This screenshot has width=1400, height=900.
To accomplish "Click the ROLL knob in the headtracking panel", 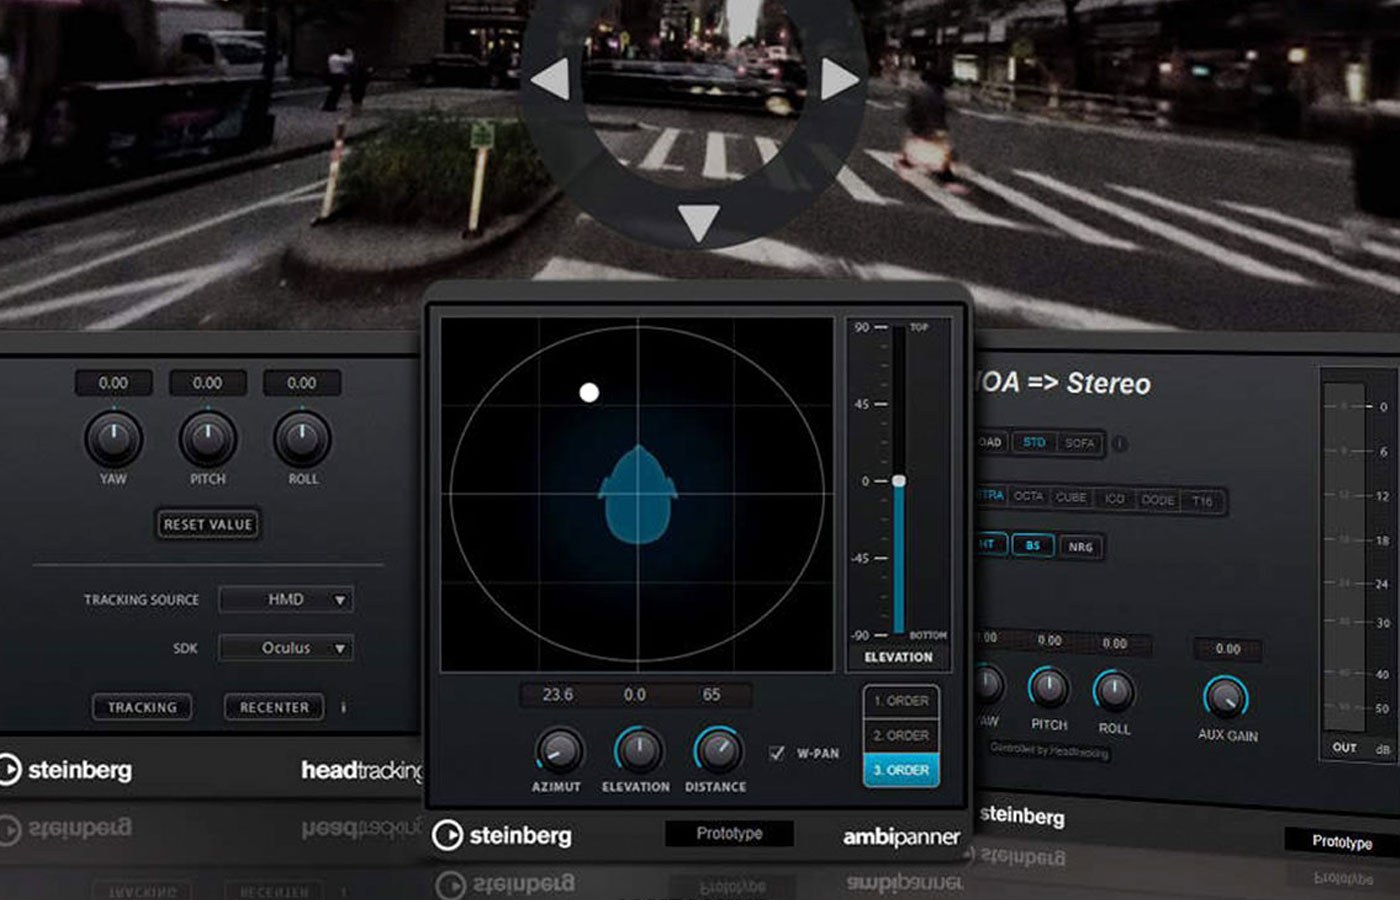I will click(302, 438).
